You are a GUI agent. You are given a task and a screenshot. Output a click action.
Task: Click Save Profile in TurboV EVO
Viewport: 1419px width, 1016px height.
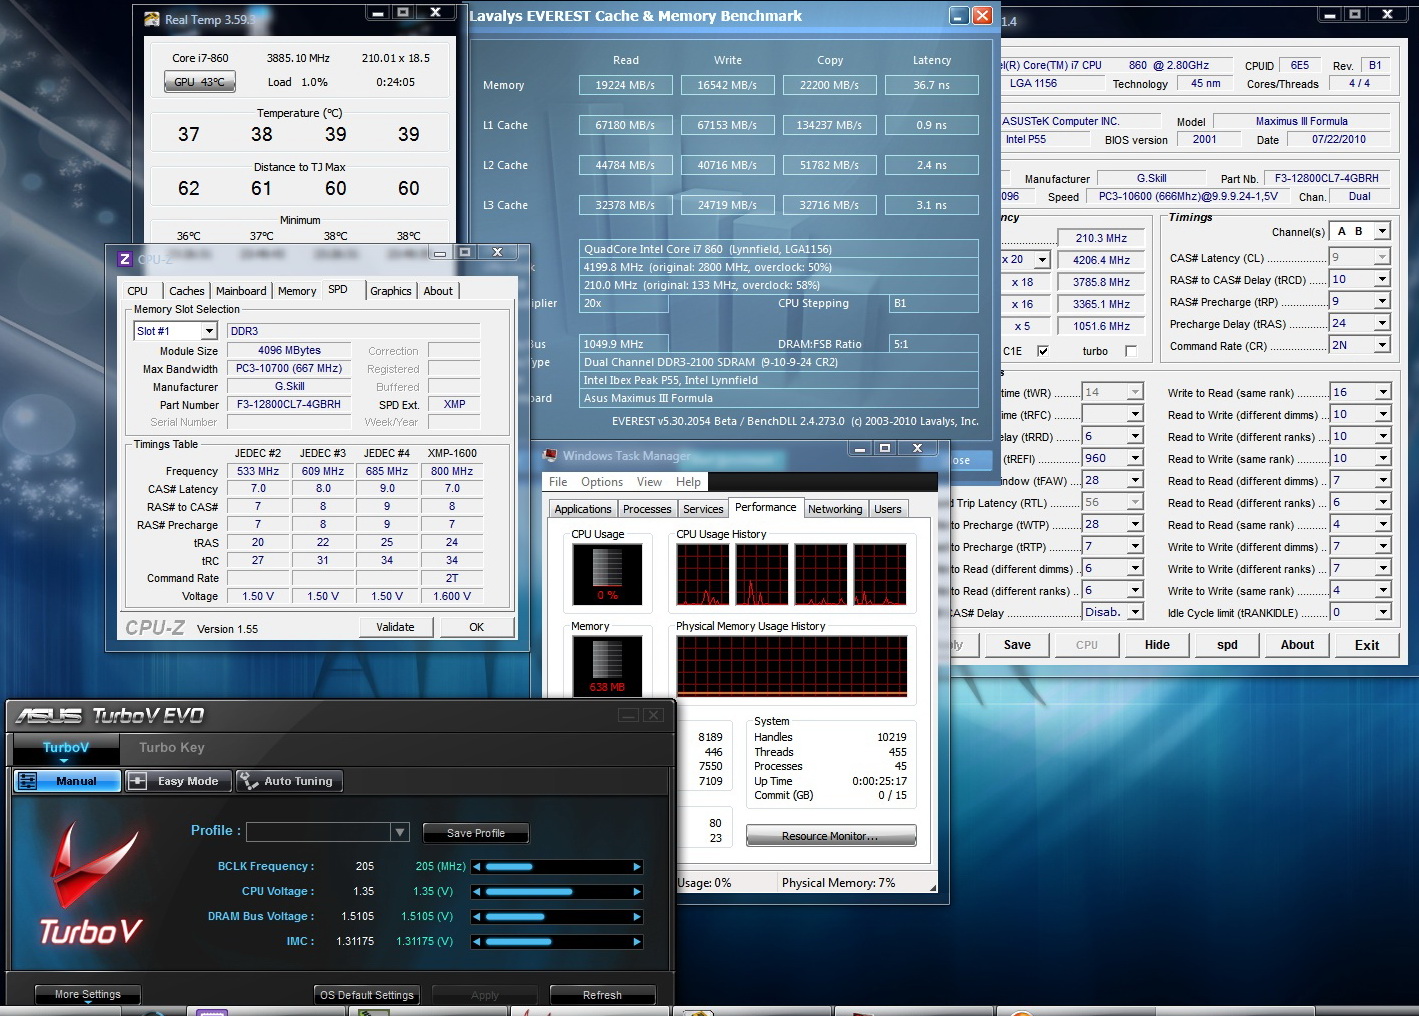(476, 833)
